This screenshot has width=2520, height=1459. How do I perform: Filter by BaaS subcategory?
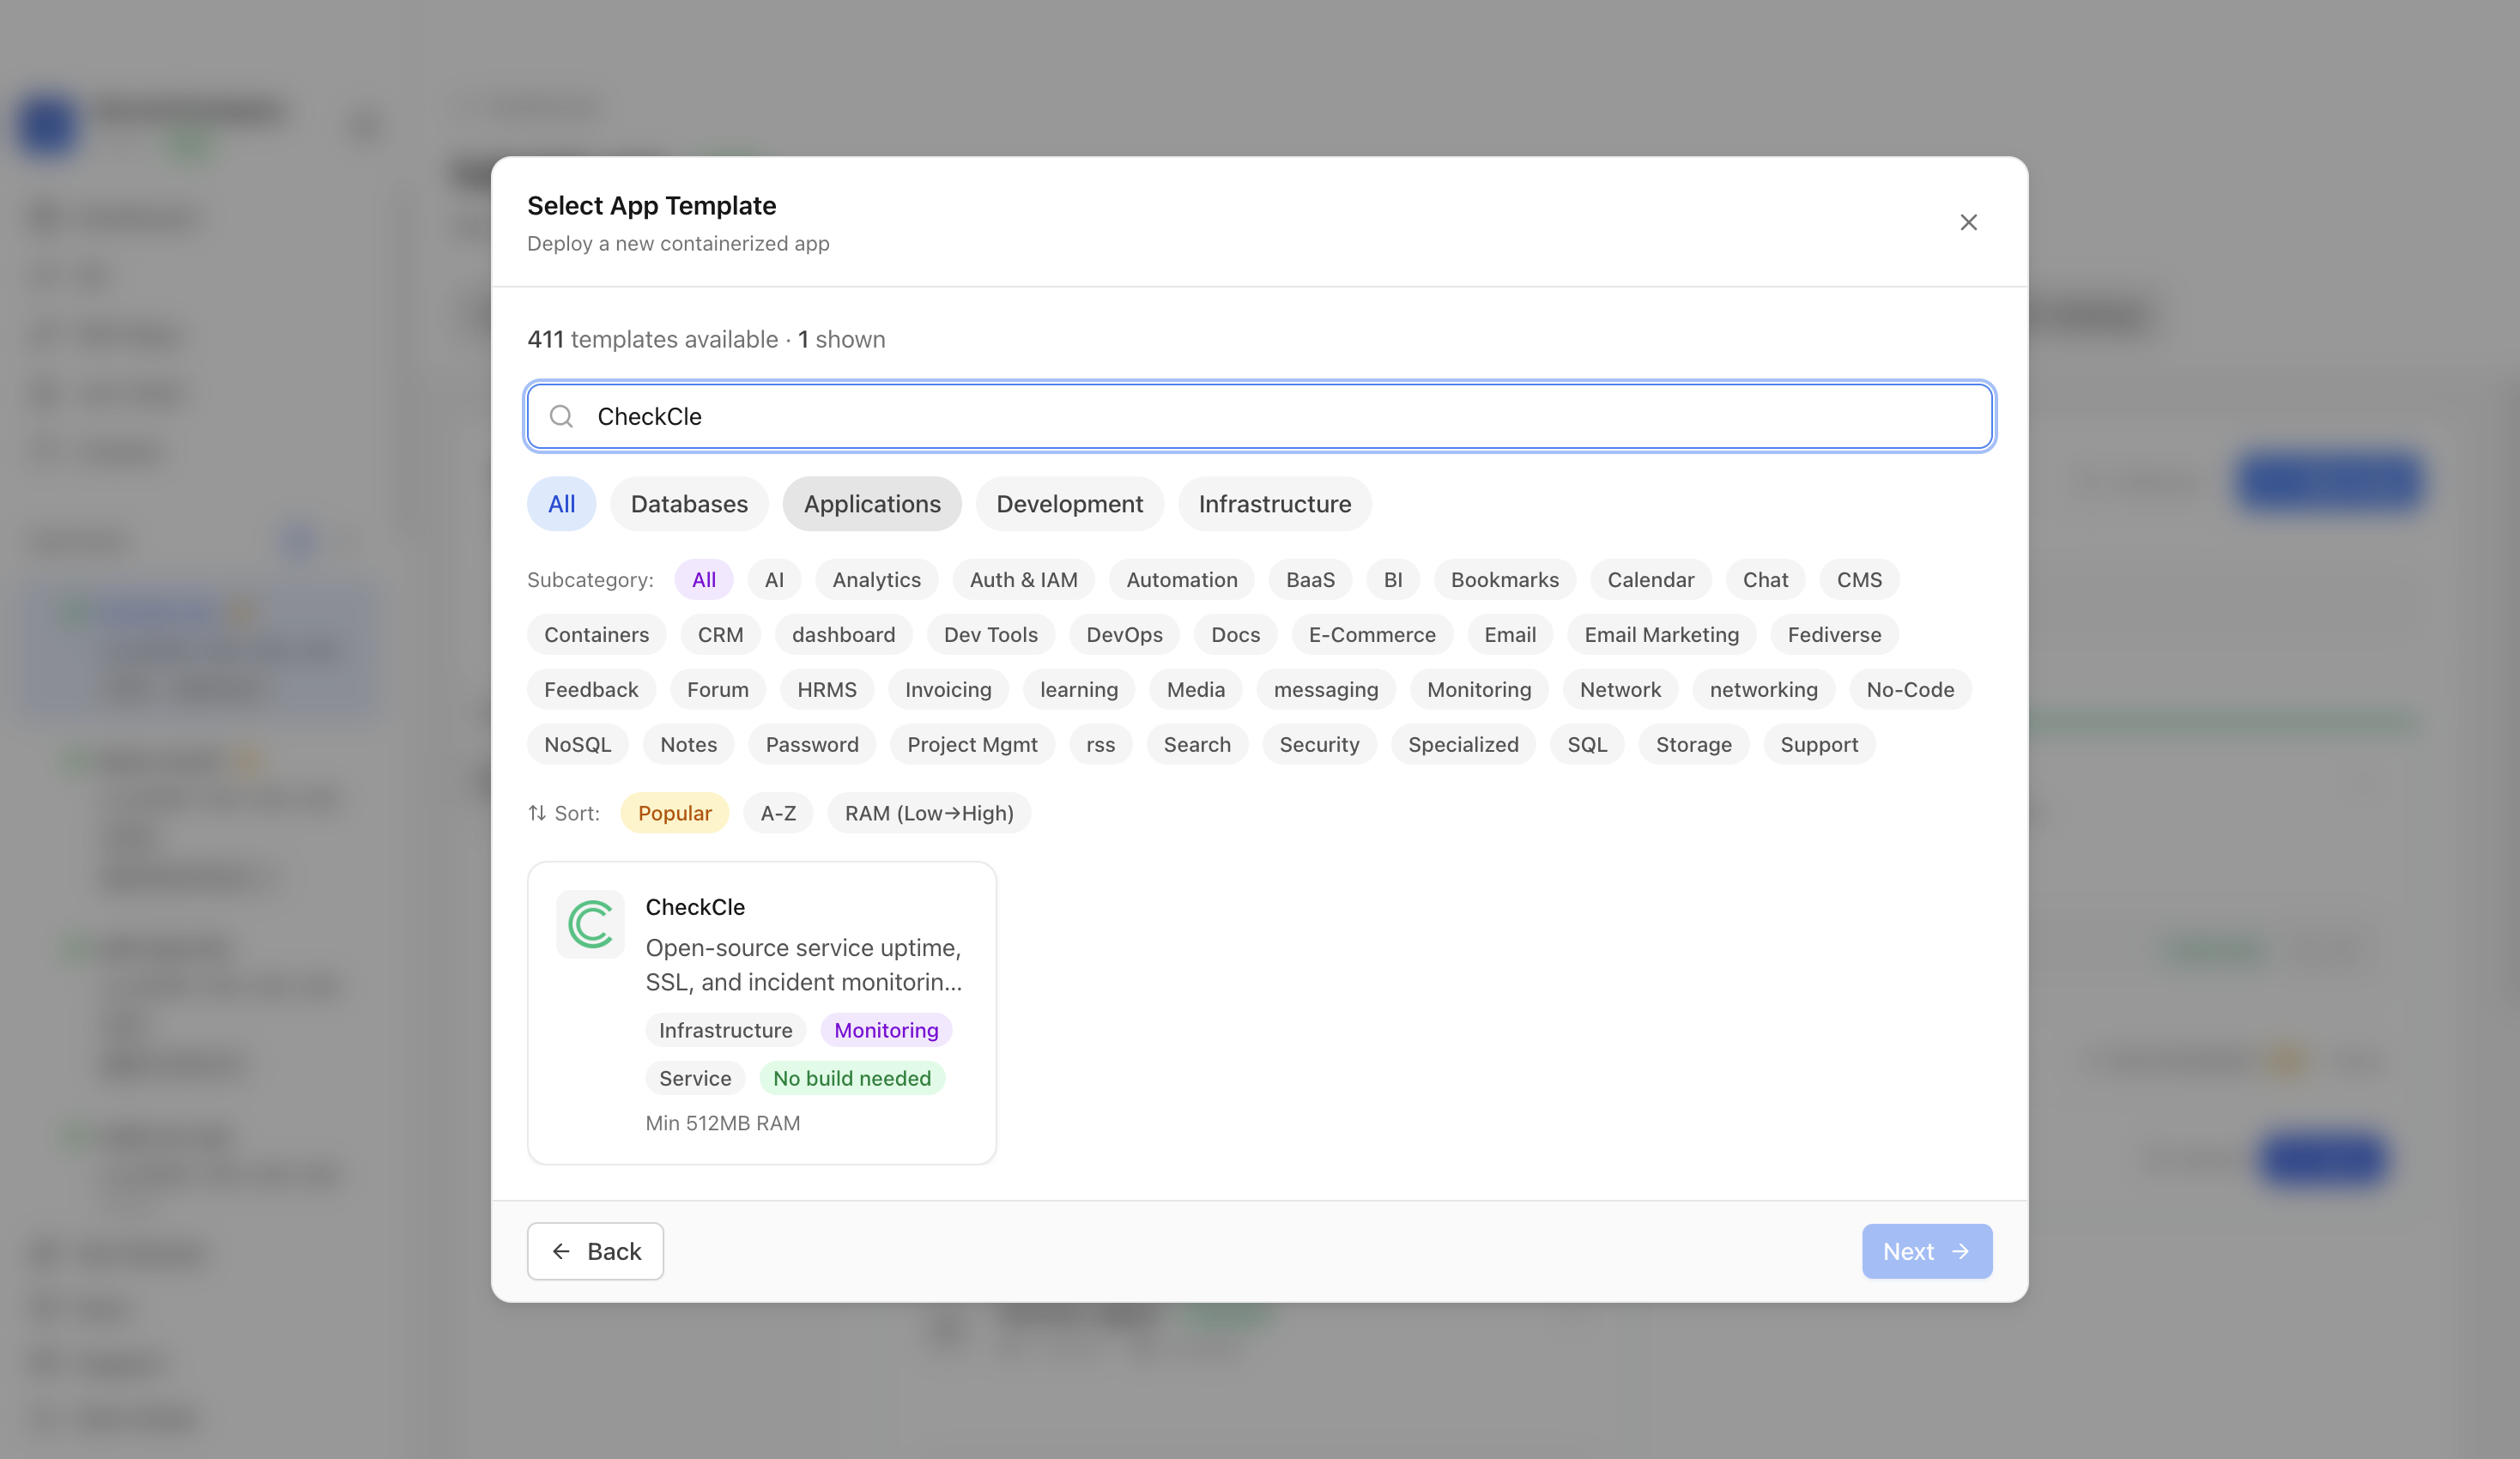point(1310,580)
